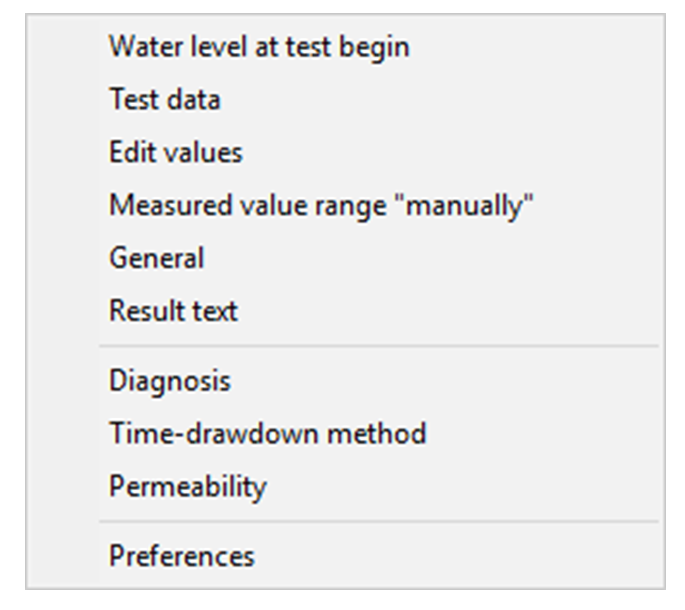Click the Preferences item at the menu bottom
This screenshot has height=610, width=685.
(182, 556)
